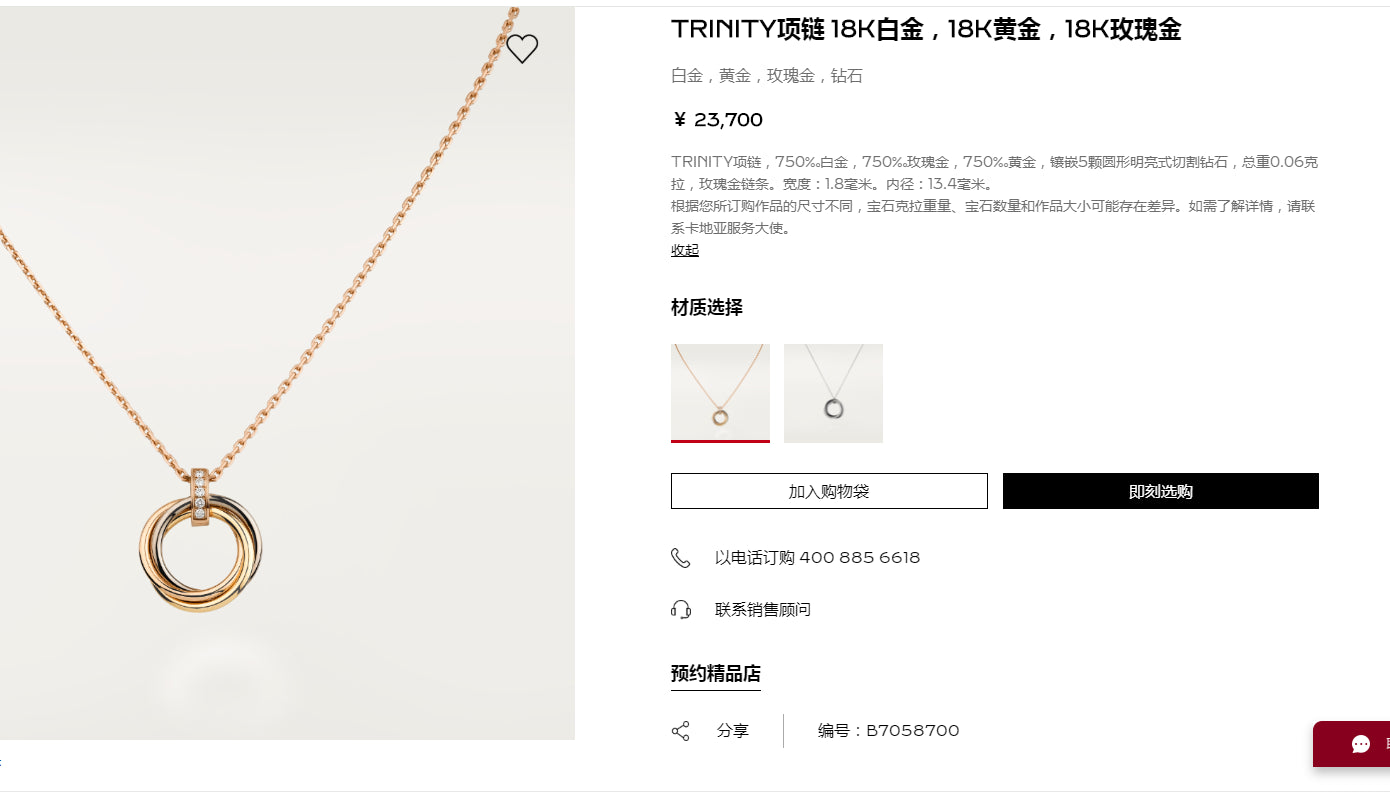Click the product description paragraph text
Image resolution: width=1390 pixels, height=794 pixels.
click(995, 195)
